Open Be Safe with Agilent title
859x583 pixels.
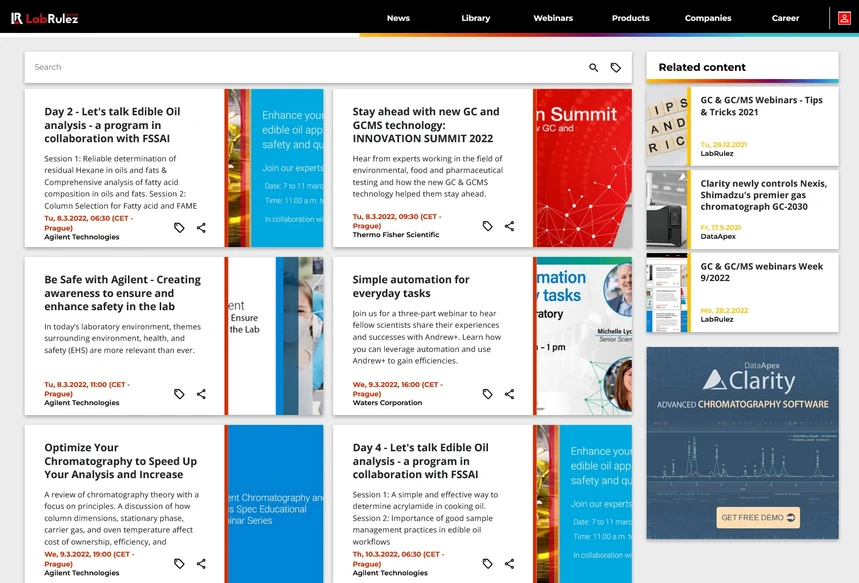pyautogui.click(x=122, y=293)
